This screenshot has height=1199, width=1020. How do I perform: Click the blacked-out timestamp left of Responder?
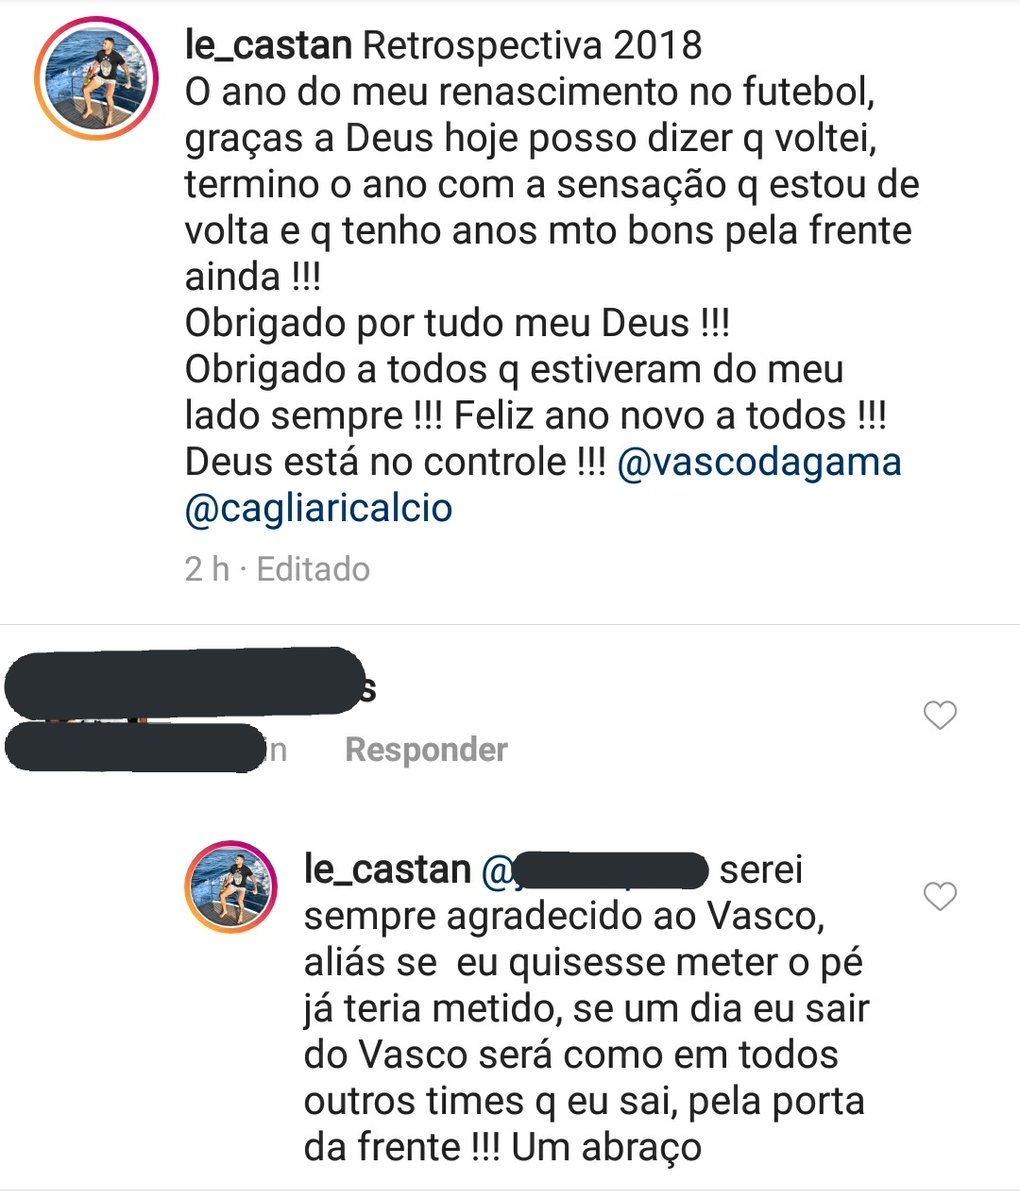tap(140, 749)
